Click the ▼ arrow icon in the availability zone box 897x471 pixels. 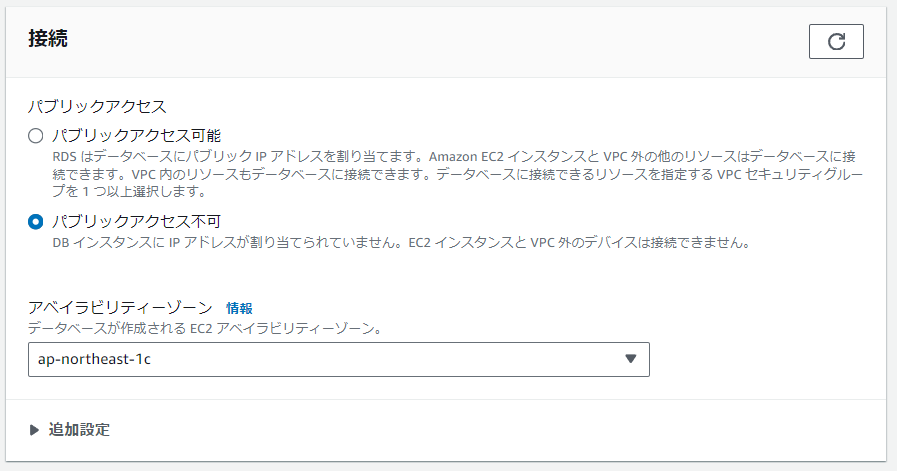point(630,359)
